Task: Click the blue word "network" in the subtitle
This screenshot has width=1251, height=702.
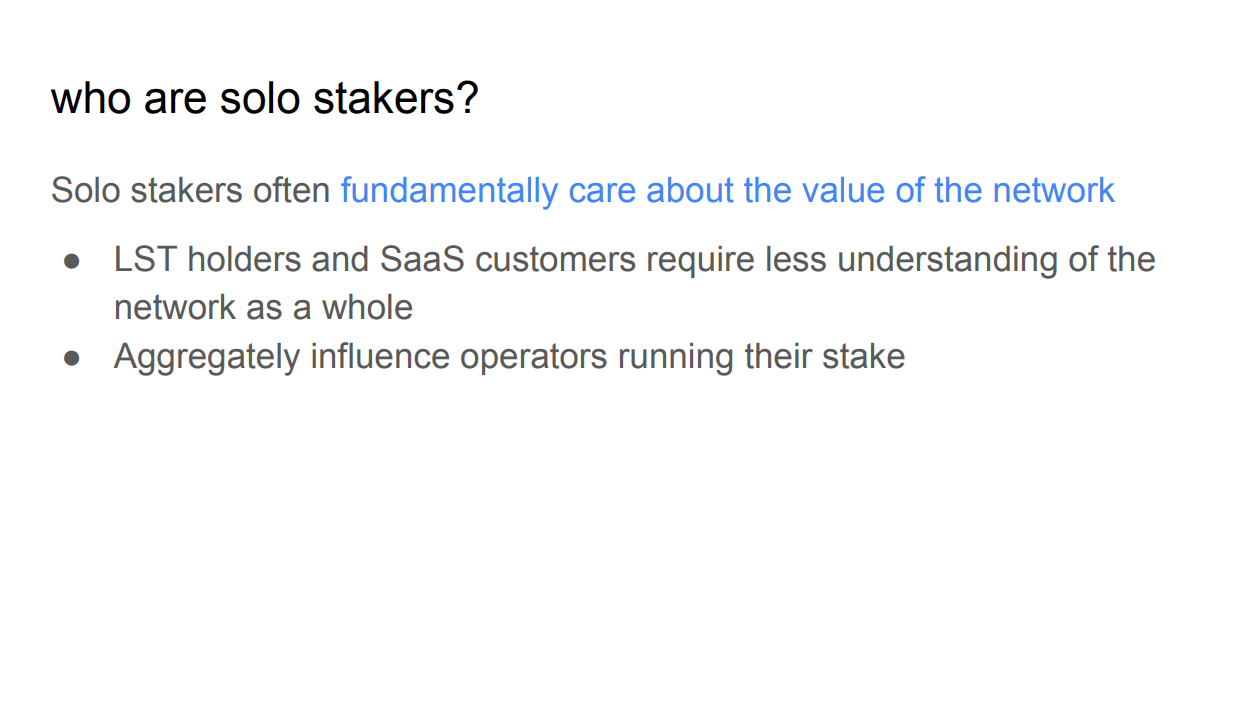Action: click(1053, 190)
